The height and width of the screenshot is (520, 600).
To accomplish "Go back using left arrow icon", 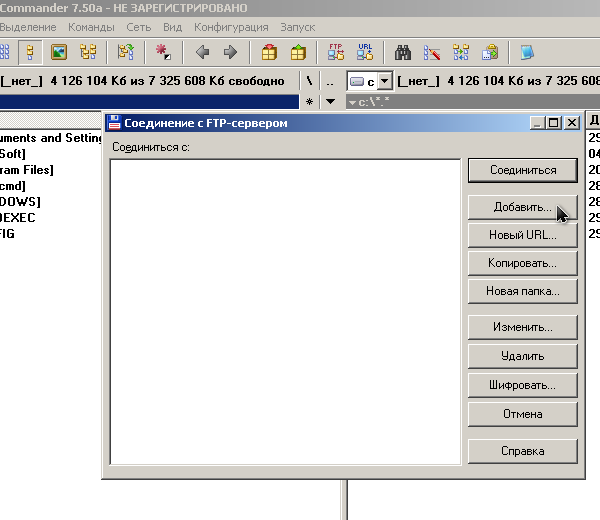I will 203,52.
